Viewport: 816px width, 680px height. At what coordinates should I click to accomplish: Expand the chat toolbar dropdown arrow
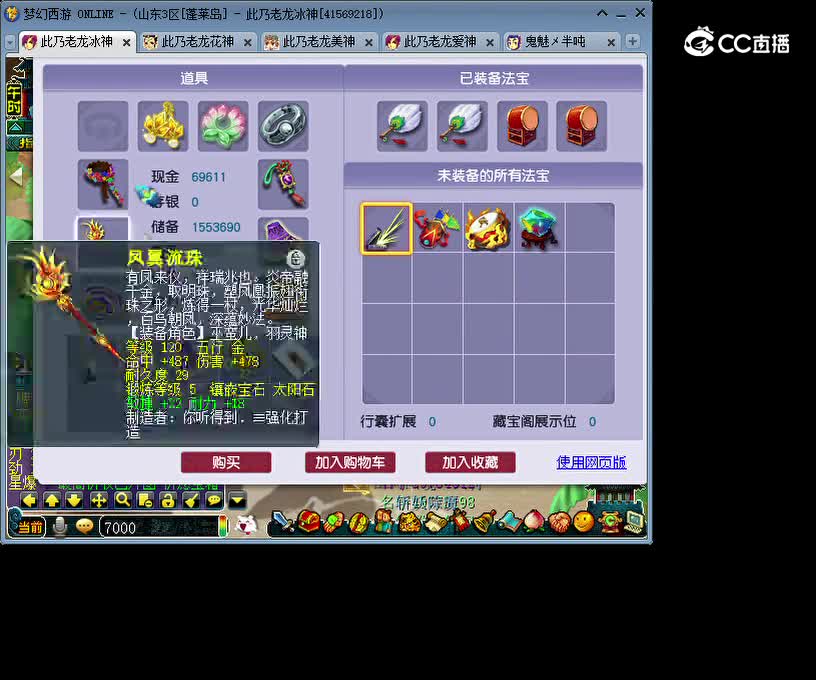pos(237,501)
